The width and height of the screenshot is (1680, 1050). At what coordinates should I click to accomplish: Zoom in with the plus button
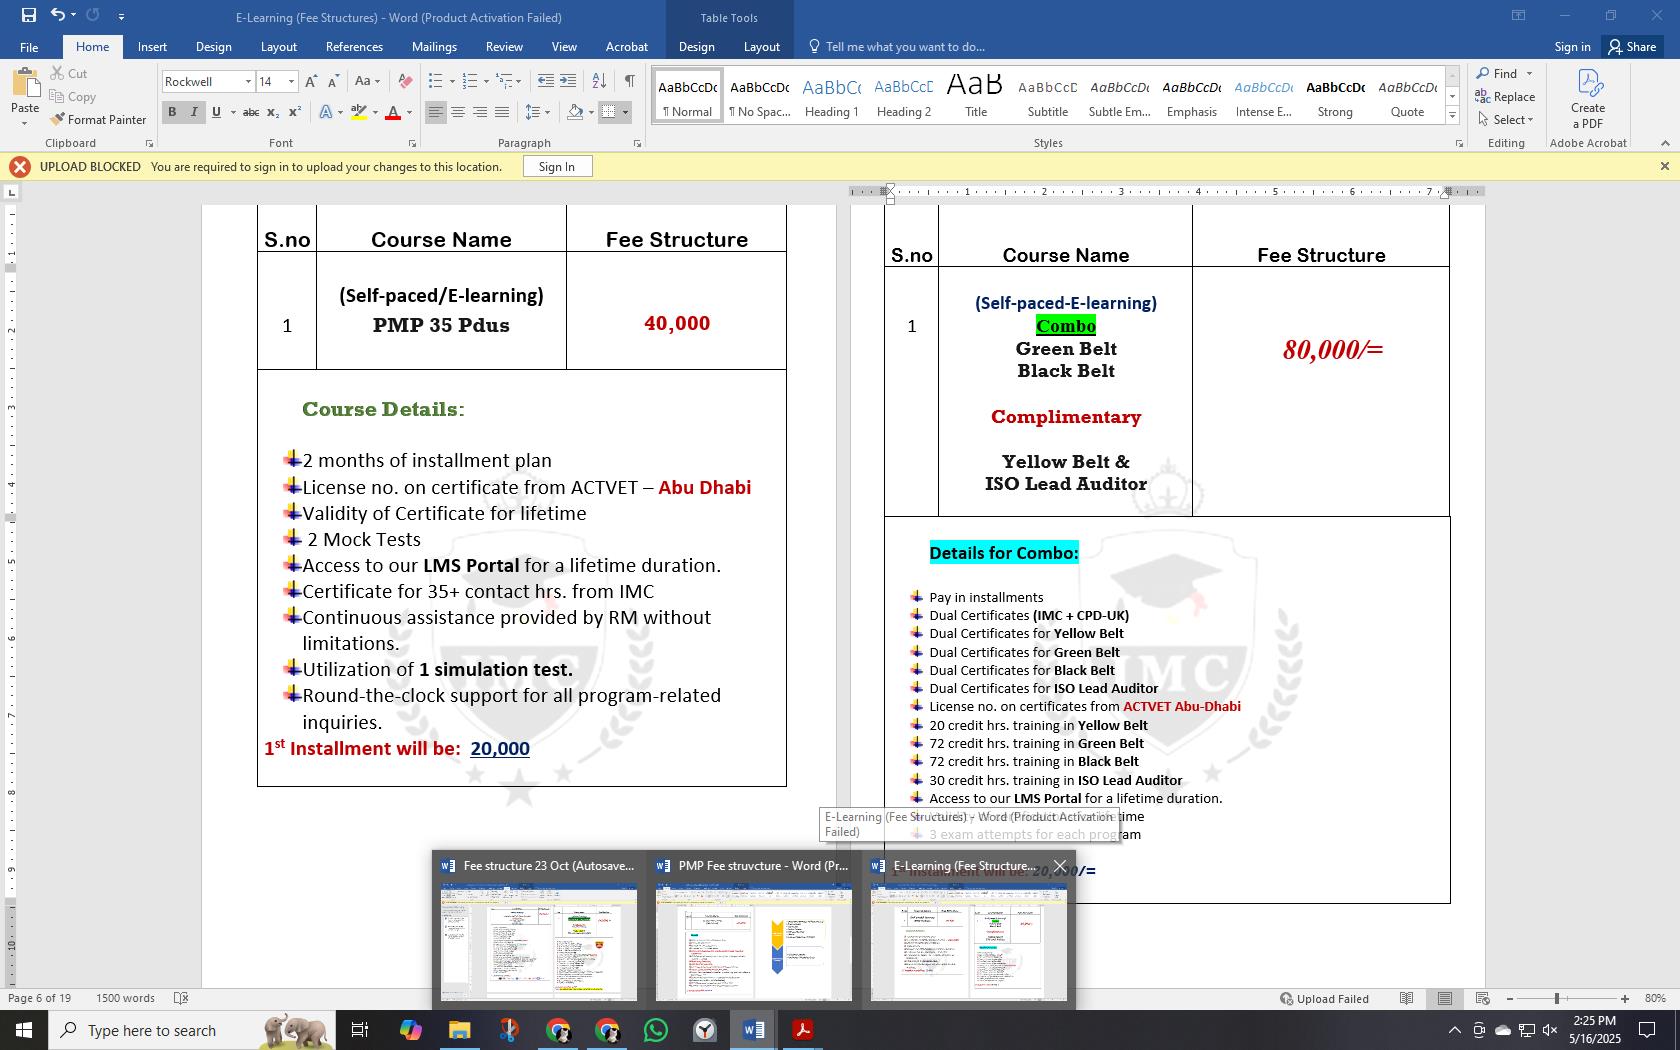coord(1625,998)
